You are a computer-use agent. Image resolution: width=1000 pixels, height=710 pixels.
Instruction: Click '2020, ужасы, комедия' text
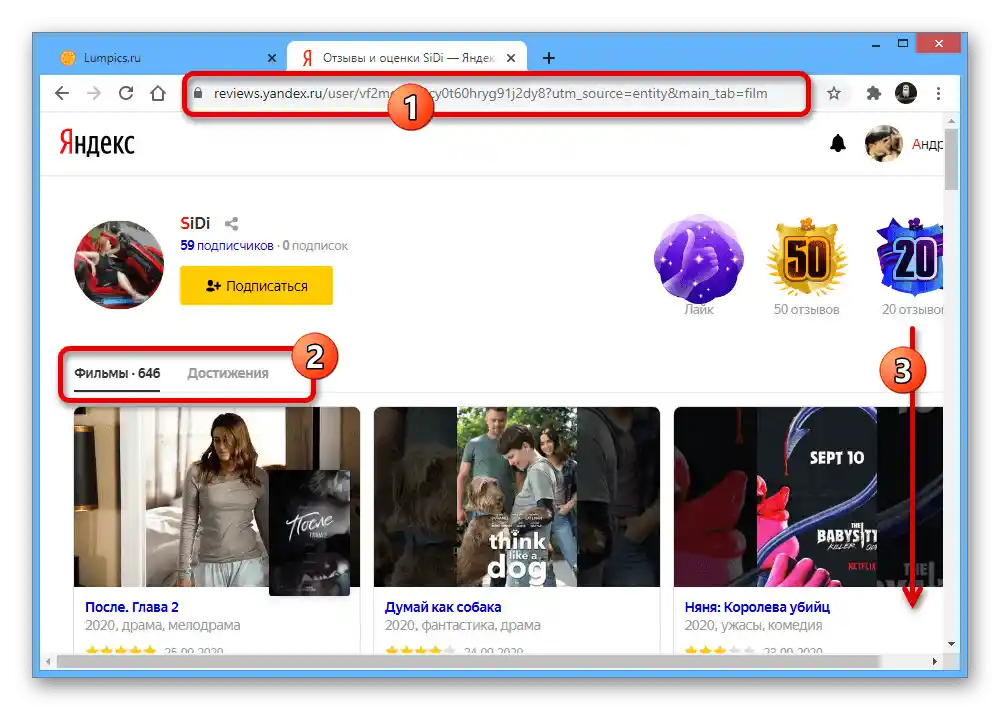(753, 625)
